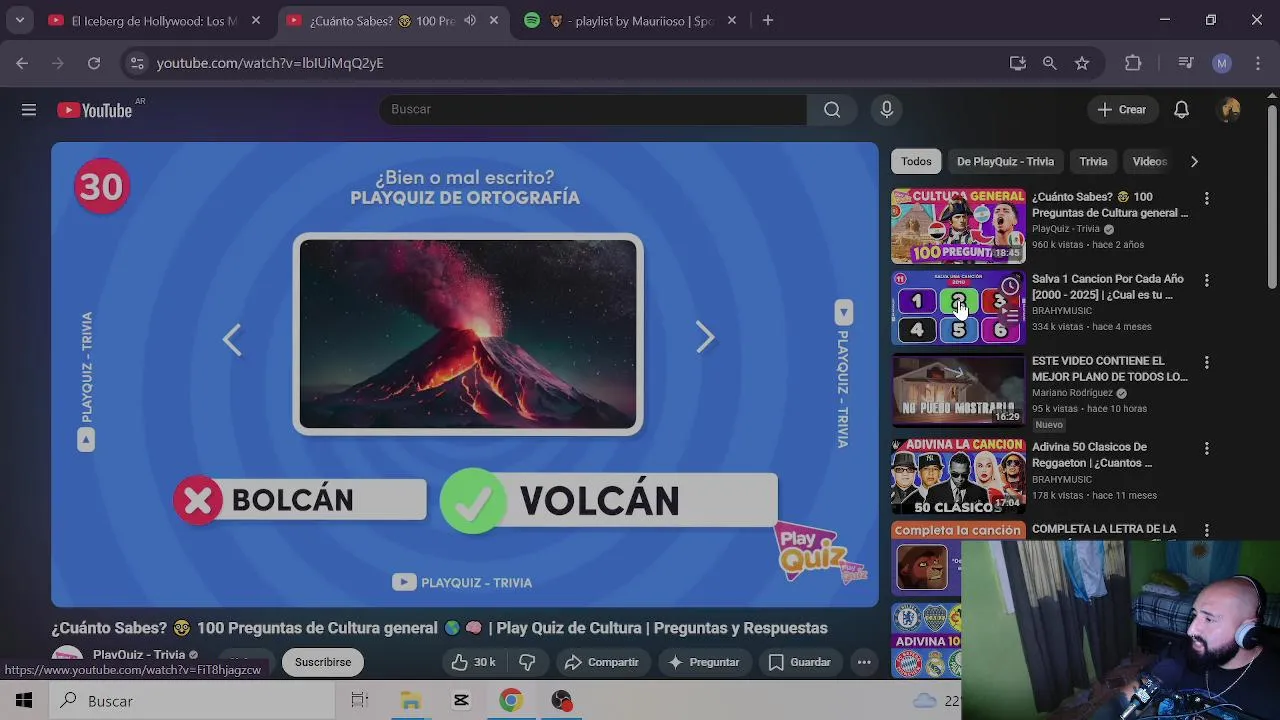Open Adivina 50 Clasicos de Reggaeton thumbnail
This screenshot has height=720, width=1280.
point(958,475)
